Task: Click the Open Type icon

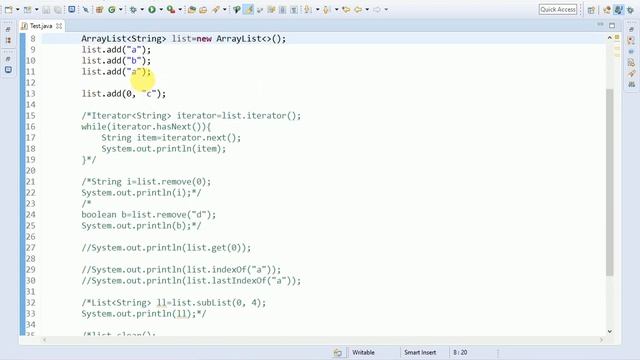Action: (191, 9)
